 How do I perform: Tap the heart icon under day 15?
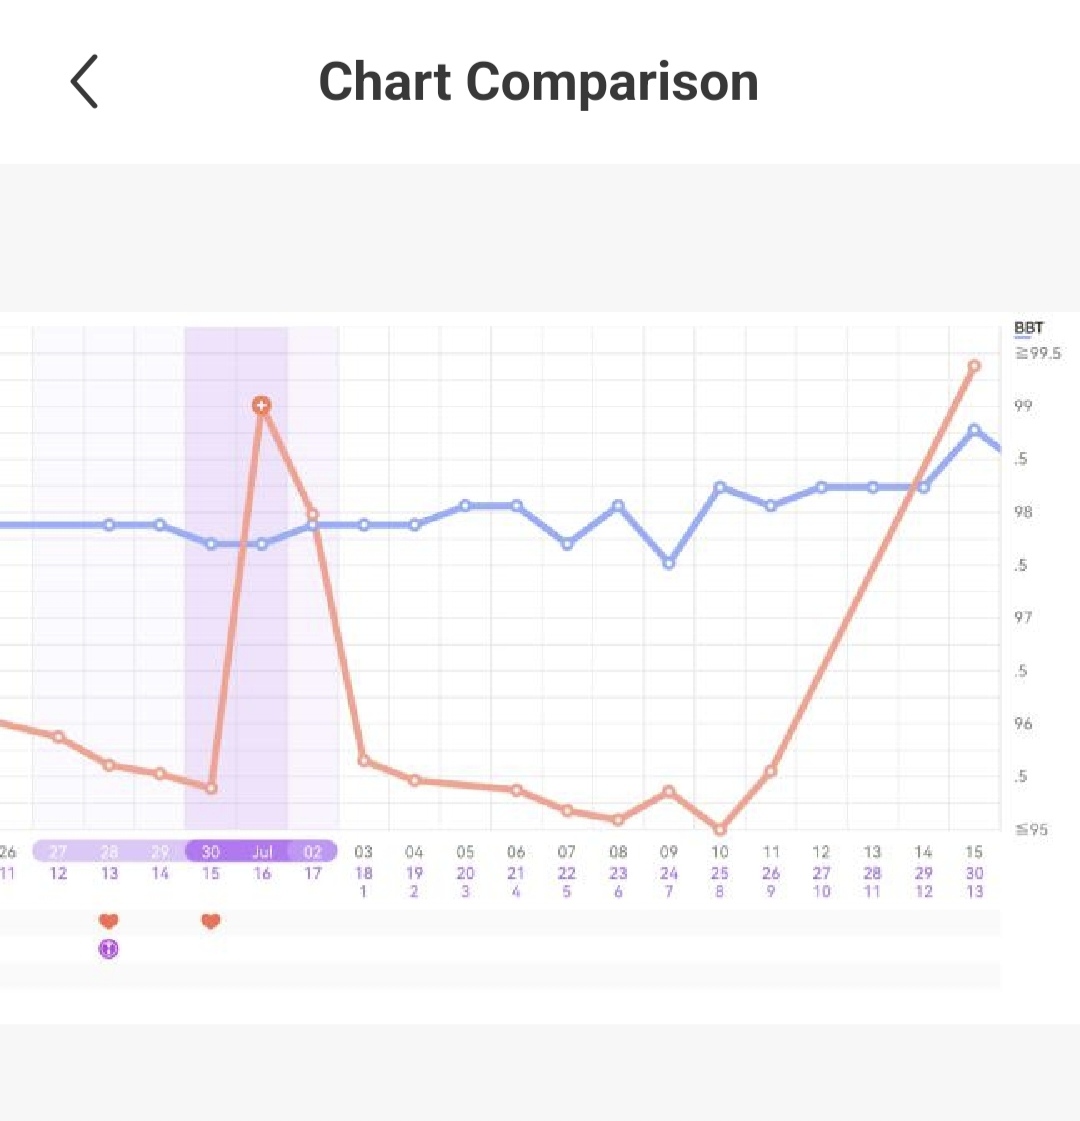click(x=210, y=921)
